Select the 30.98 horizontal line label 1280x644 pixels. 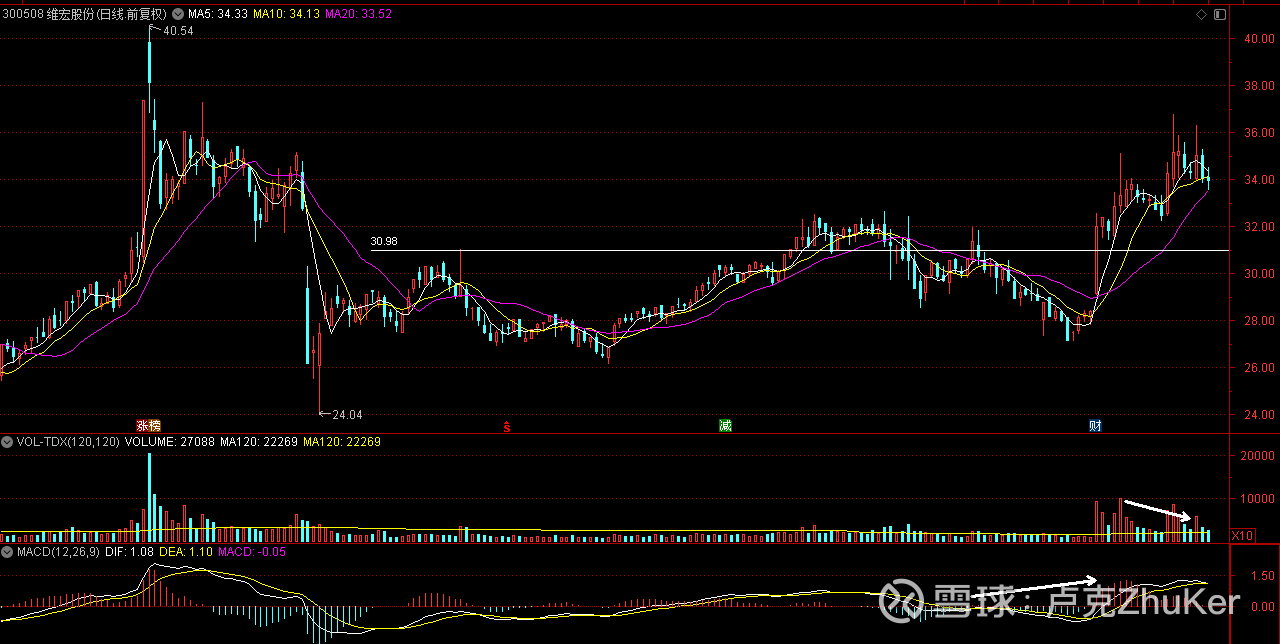point(383,241)
